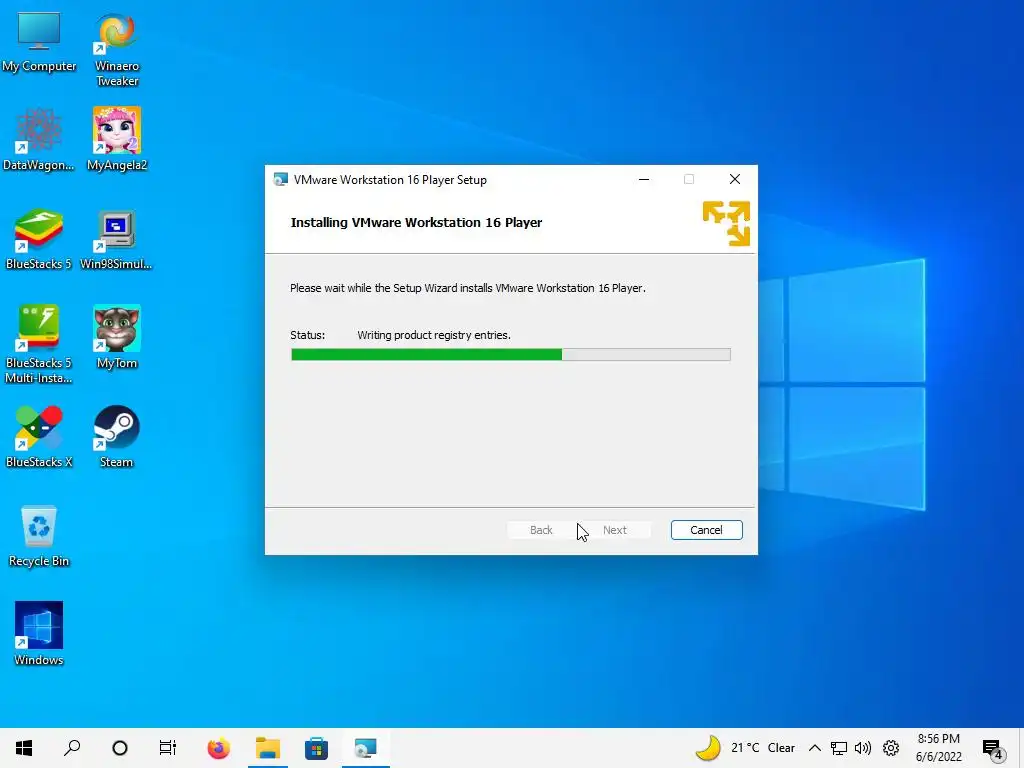This screenshot has height=768, width=1024.
Task: Select the BlueStacks X shortcut
Action: [x=39, y=437]
